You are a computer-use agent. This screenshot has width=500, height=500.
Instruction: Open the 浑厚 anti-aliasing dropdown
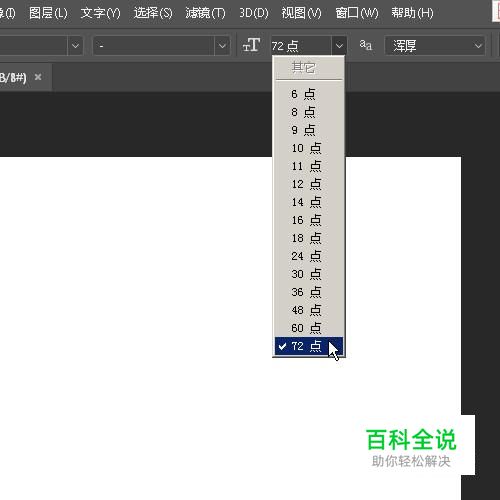435,45
